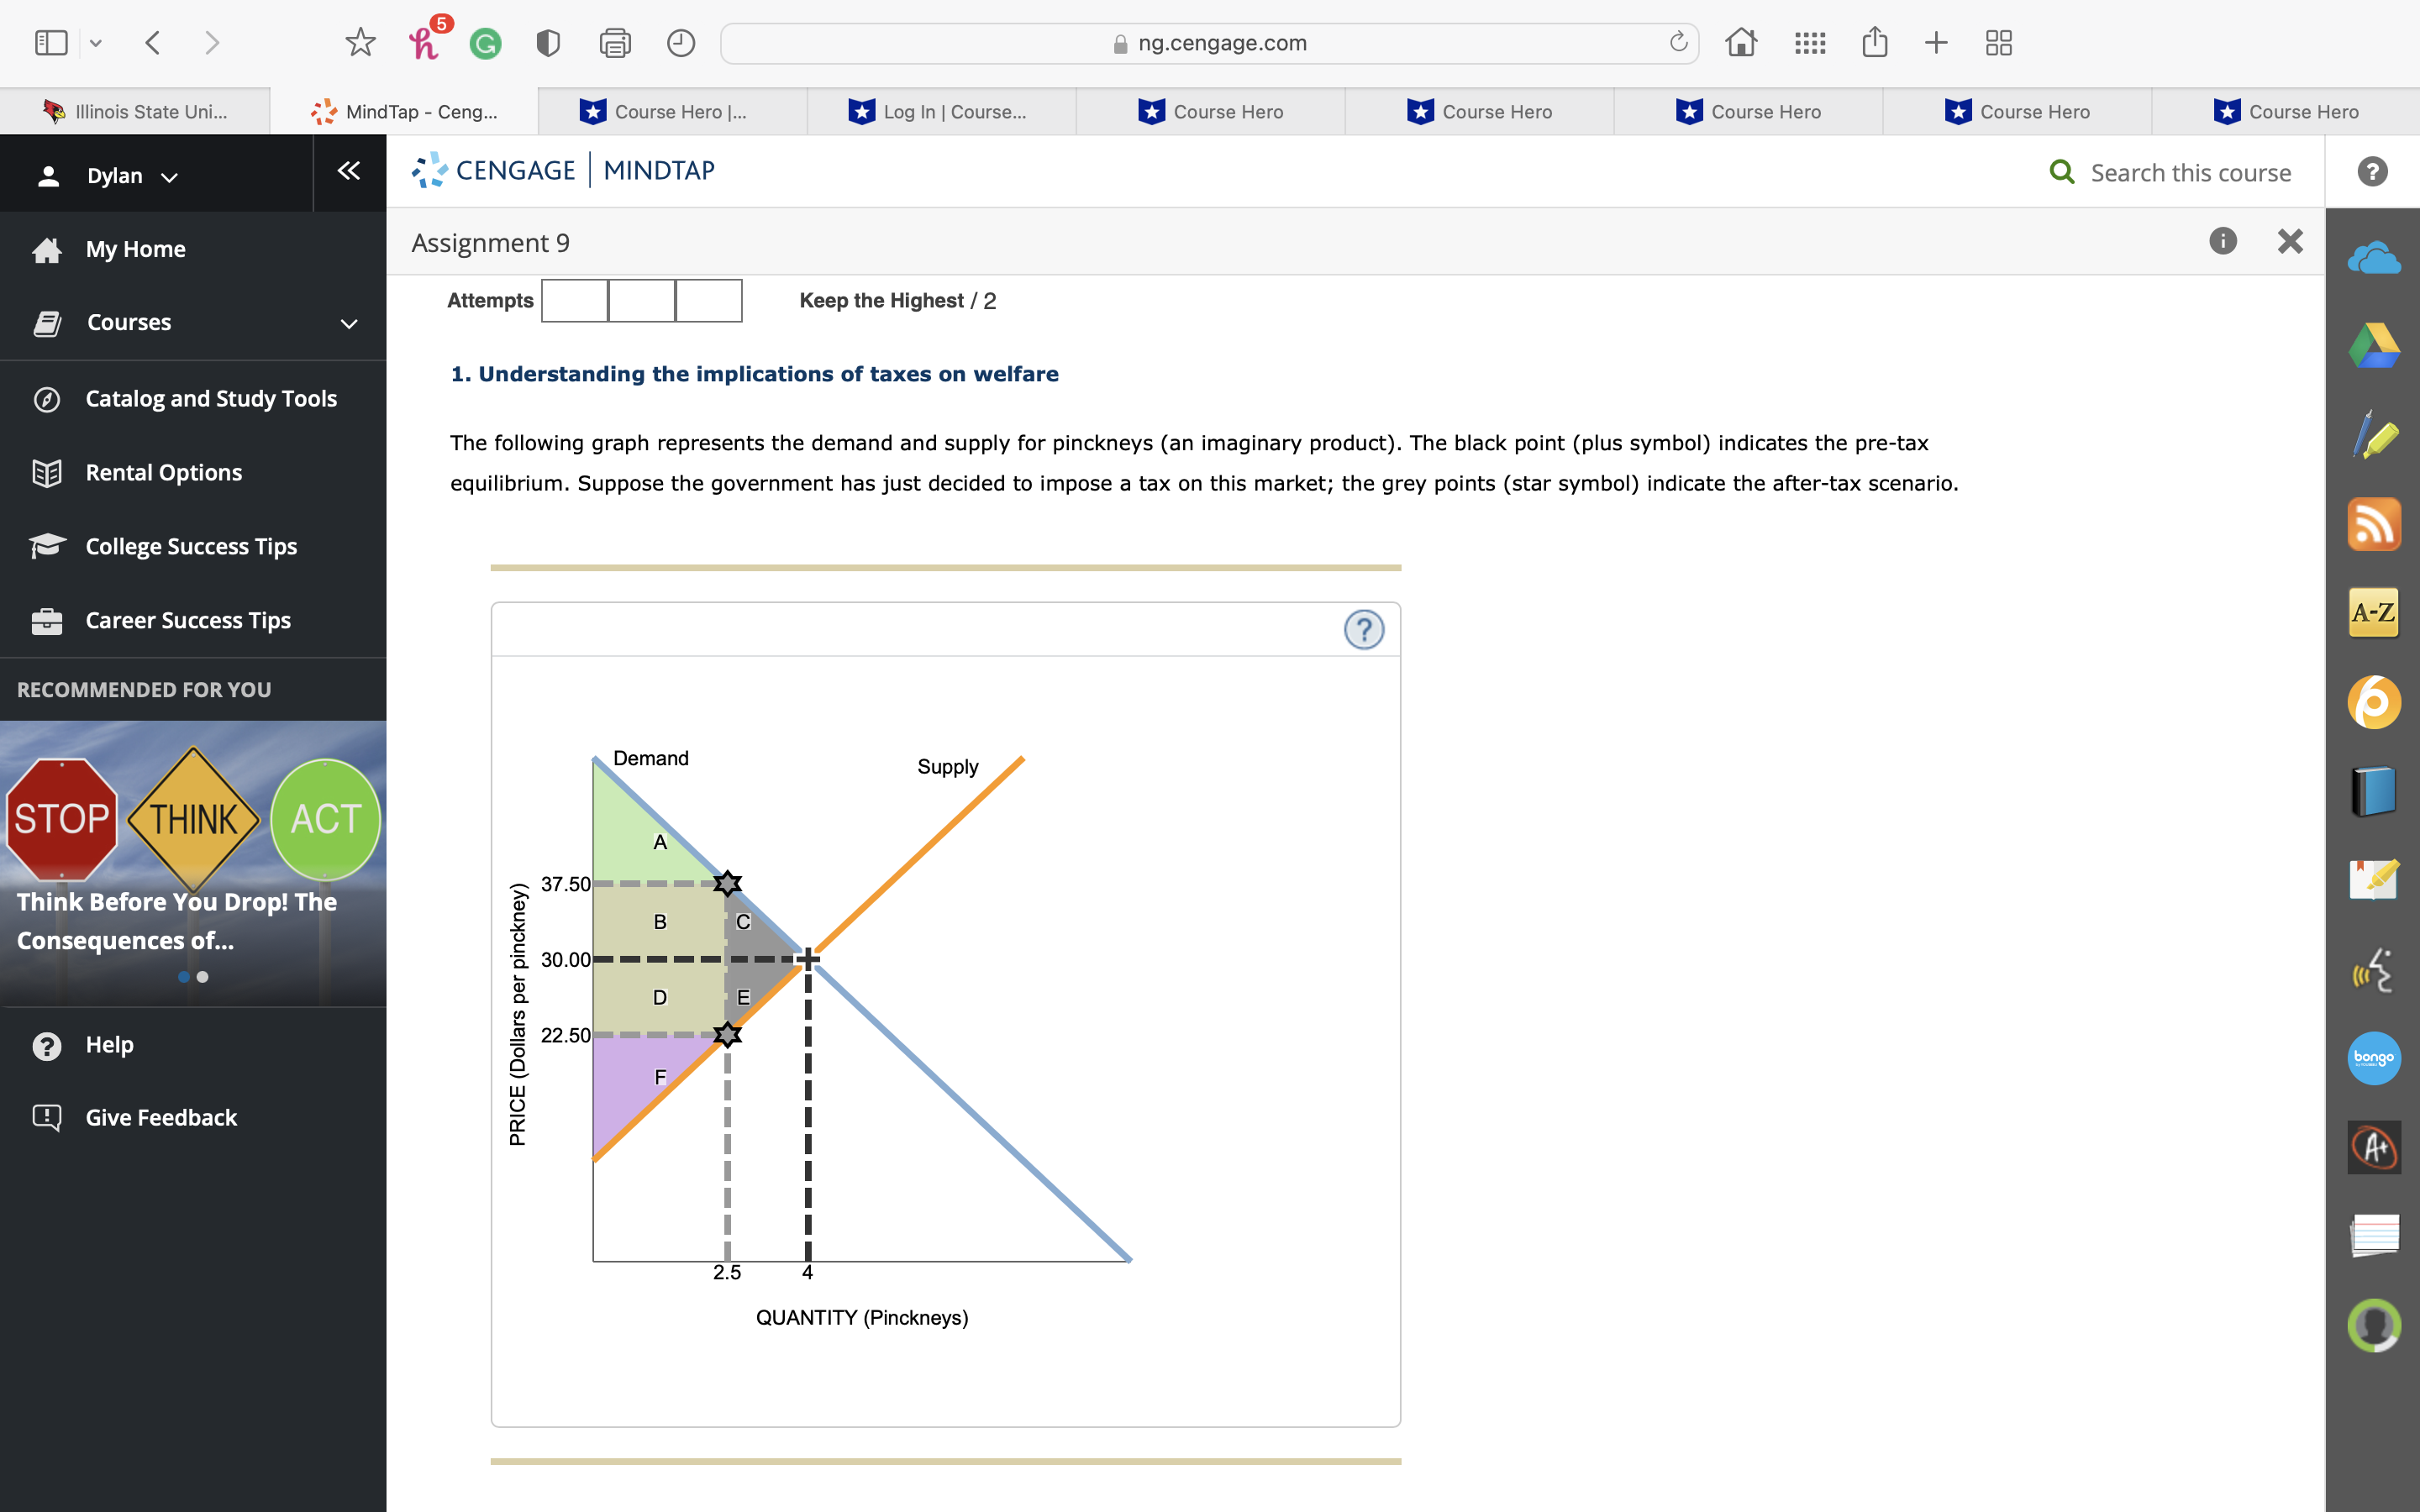The width and height of the screenshot is (2420, 1512).
Task: Open the RSS feed app icon
Action: tap(2373, 524)
